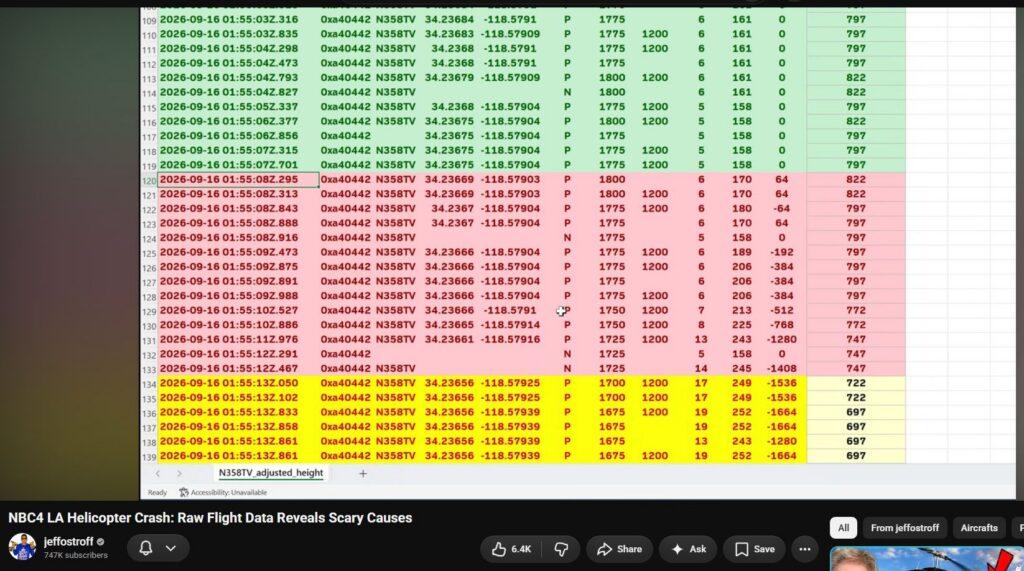The image size is (1024, 571).
Task: Select the N358TV_adjusted_height sheet tab
Action: (270, 473)
